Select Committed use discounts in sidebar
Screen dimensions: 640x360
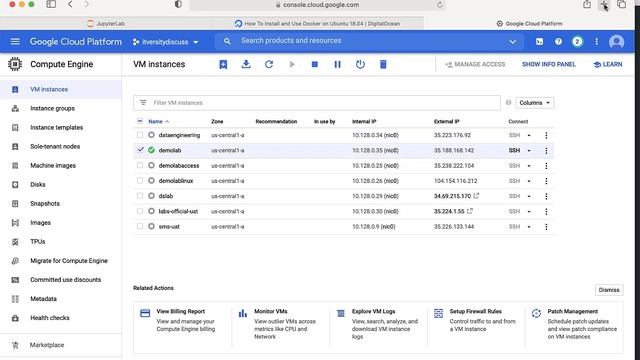(x=65, y=280)
